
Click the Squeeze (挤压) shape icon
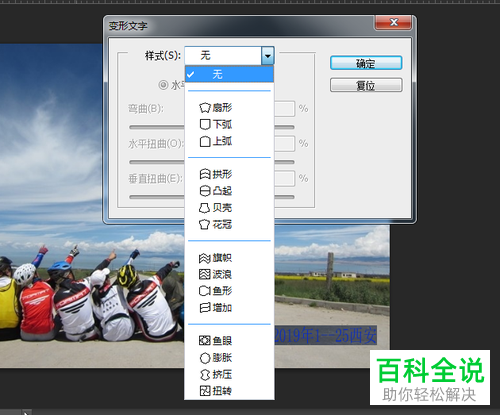tap(205, 374)
